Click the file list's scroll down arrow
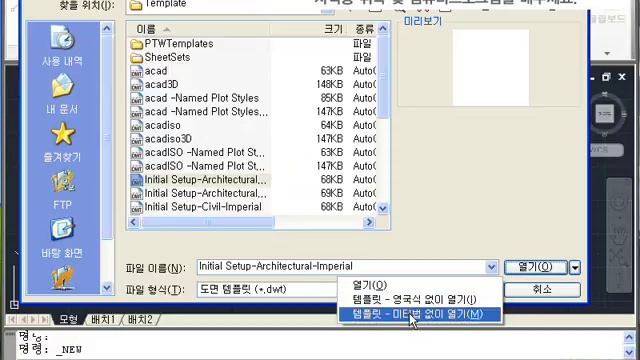 tap(383, 209)
